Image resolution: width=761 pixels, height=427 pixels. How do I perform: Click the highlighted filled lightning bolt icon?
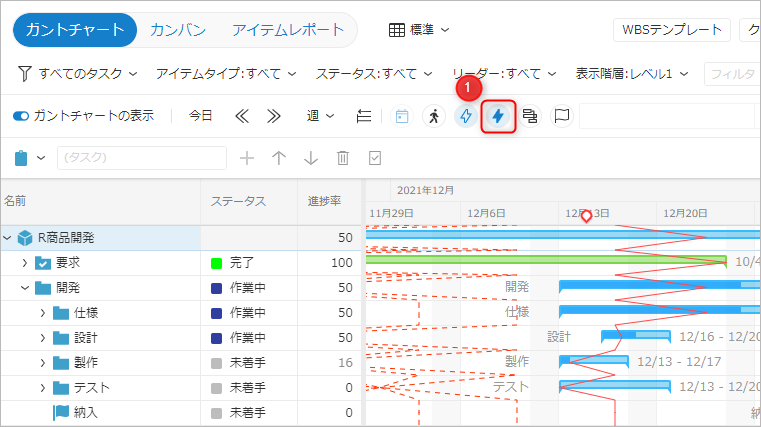(498, 116)
